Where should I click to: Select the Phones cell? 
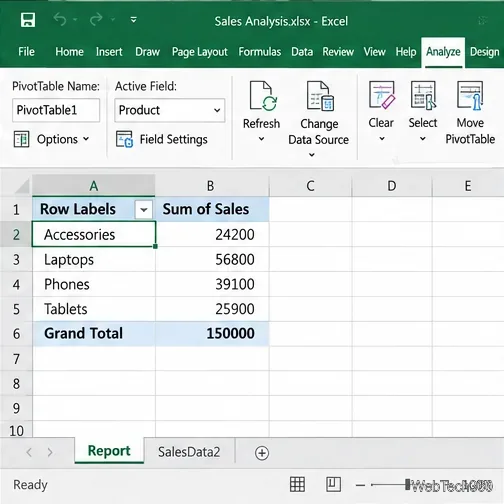94,284
